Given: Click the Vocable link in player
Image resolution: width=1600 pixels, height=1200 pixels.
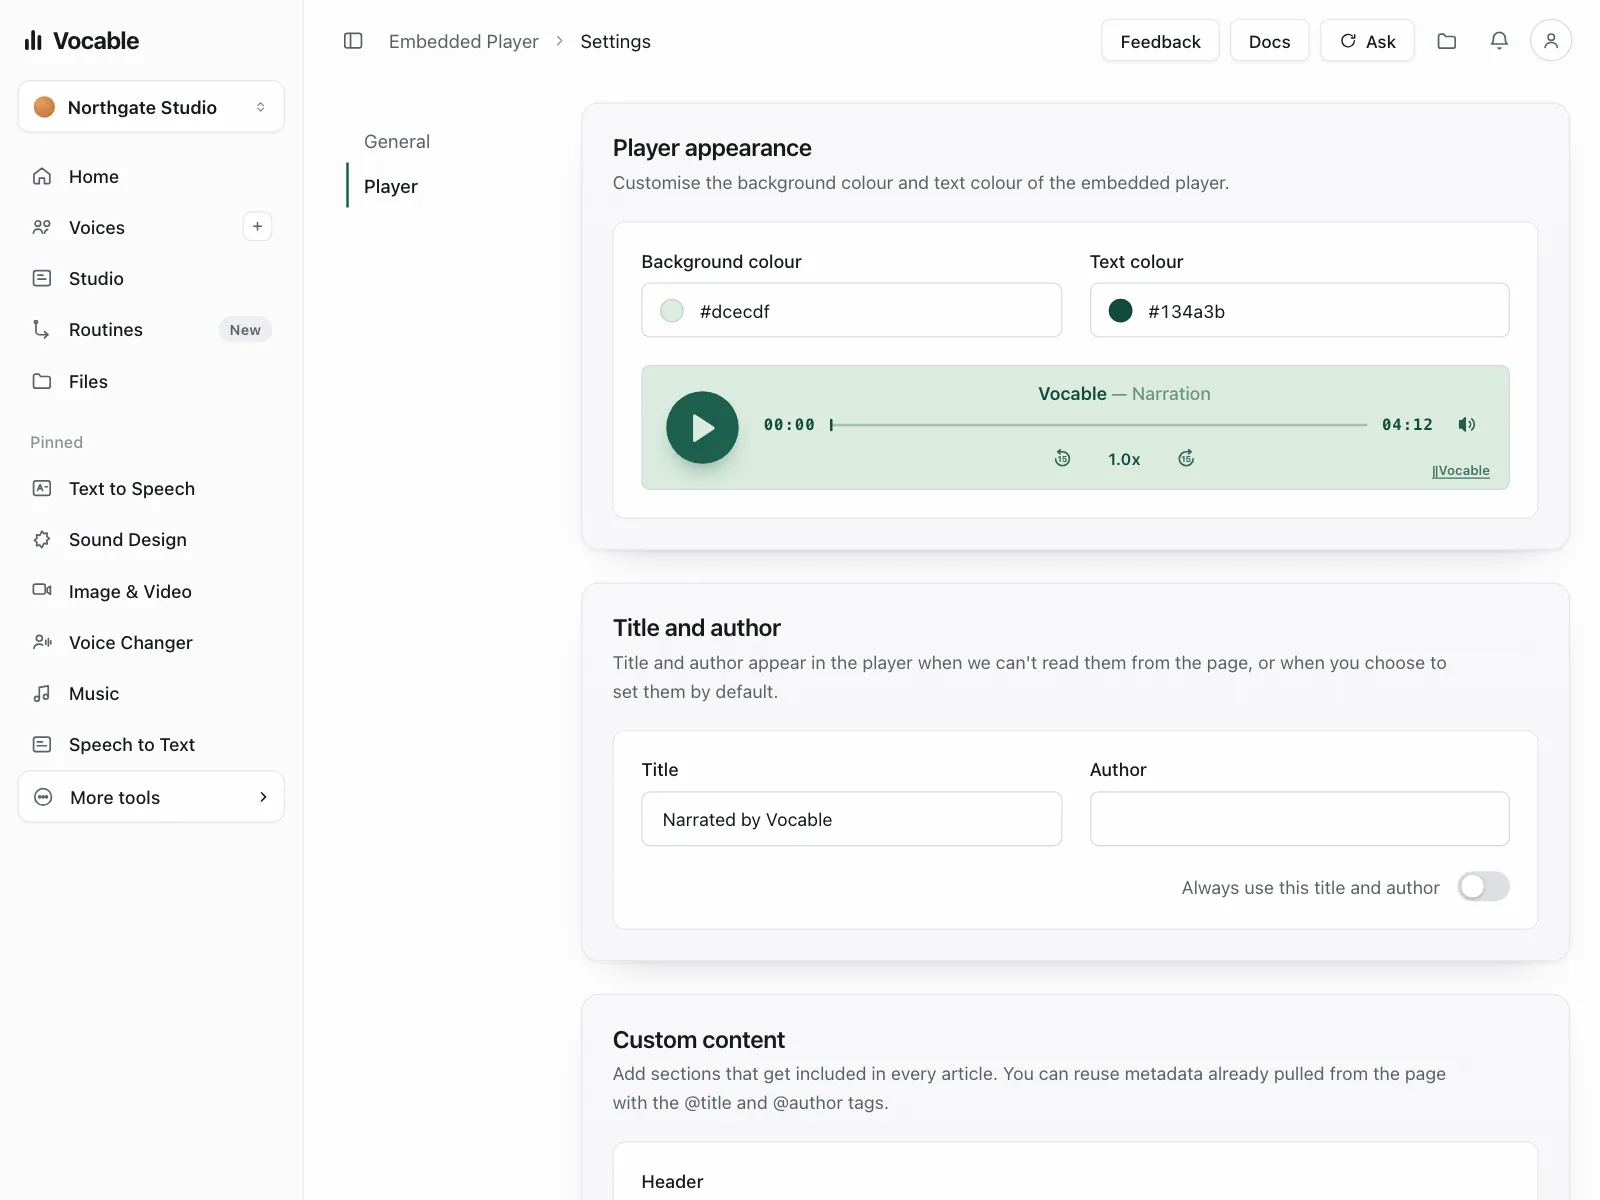Looking at the screenshot, I should 1461,471.
